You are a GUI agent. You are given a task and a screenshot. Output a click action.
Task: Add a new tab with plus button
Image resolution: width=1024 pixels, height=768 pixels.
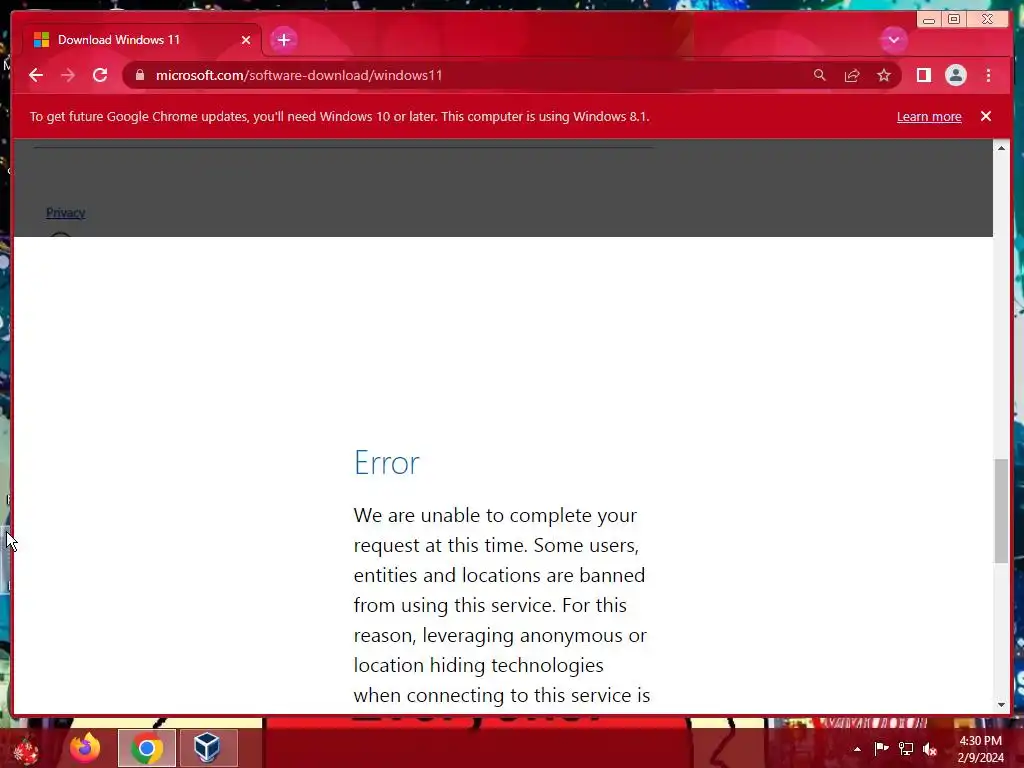click(283, 40)
